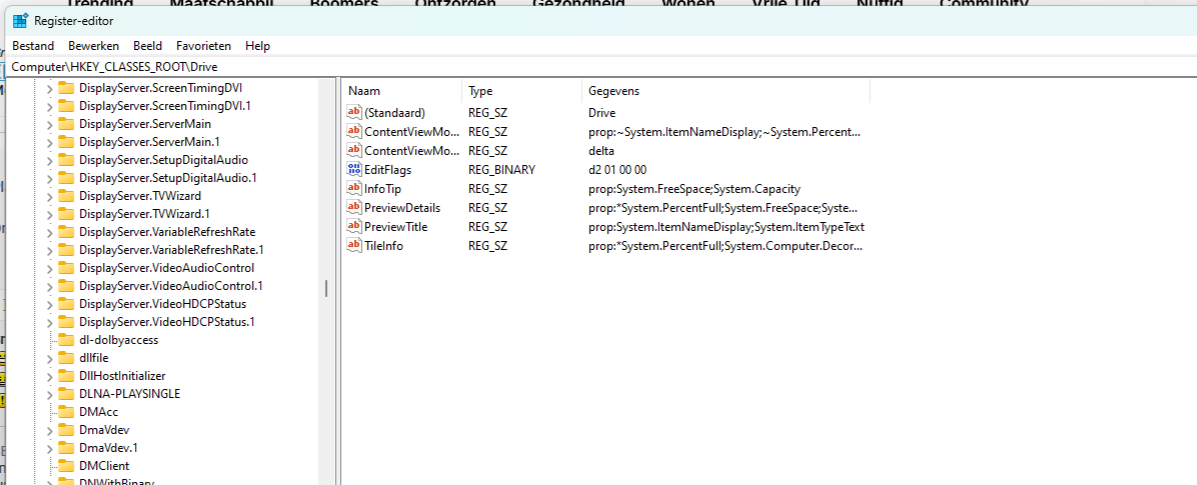This screenshot has height=485, width=1197.
Task: Click the PreviewDetails string value icon
Action: tap(353, 208)
